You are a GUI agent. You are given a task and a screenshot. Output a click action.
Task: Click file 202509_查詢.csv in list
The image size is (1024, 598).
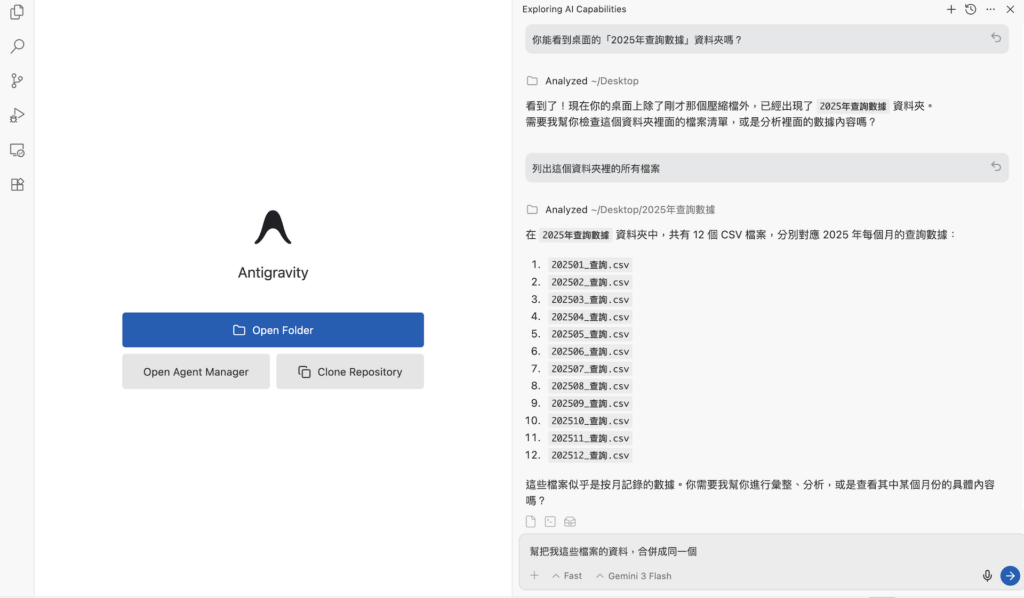[x=590, y=403]
